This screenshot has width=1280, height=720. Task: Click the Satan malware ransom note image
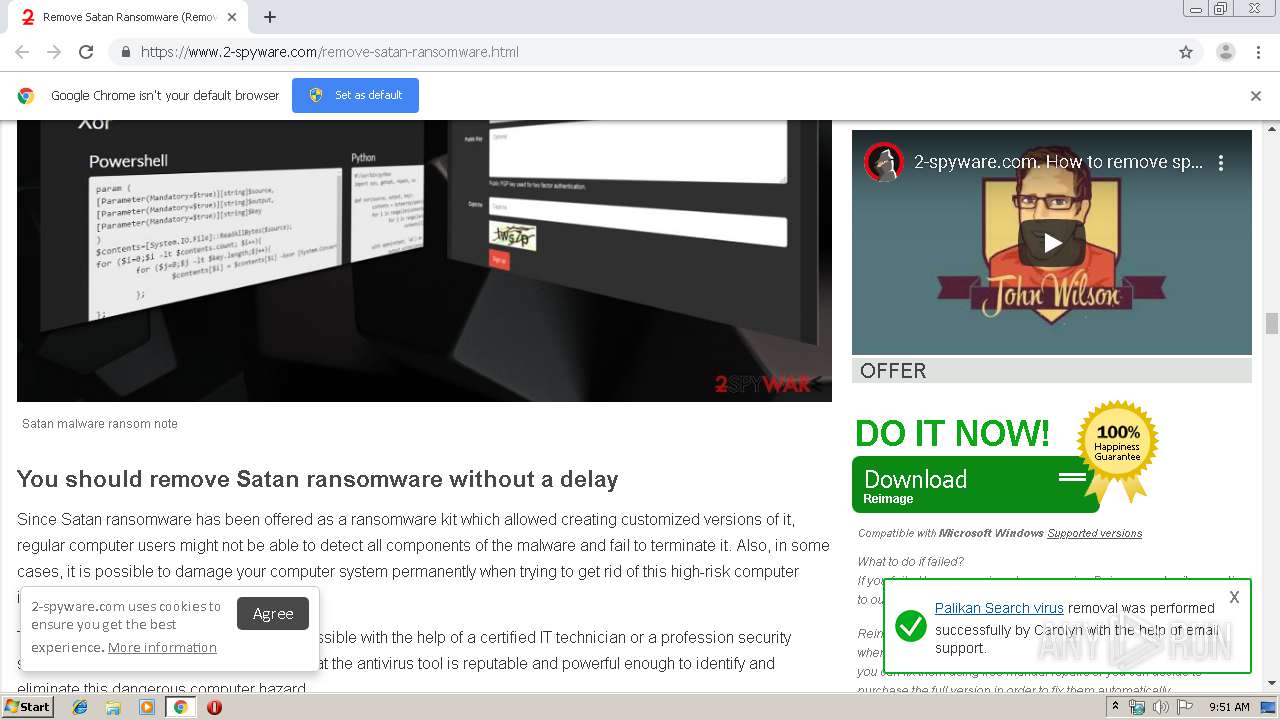(424, 261)
